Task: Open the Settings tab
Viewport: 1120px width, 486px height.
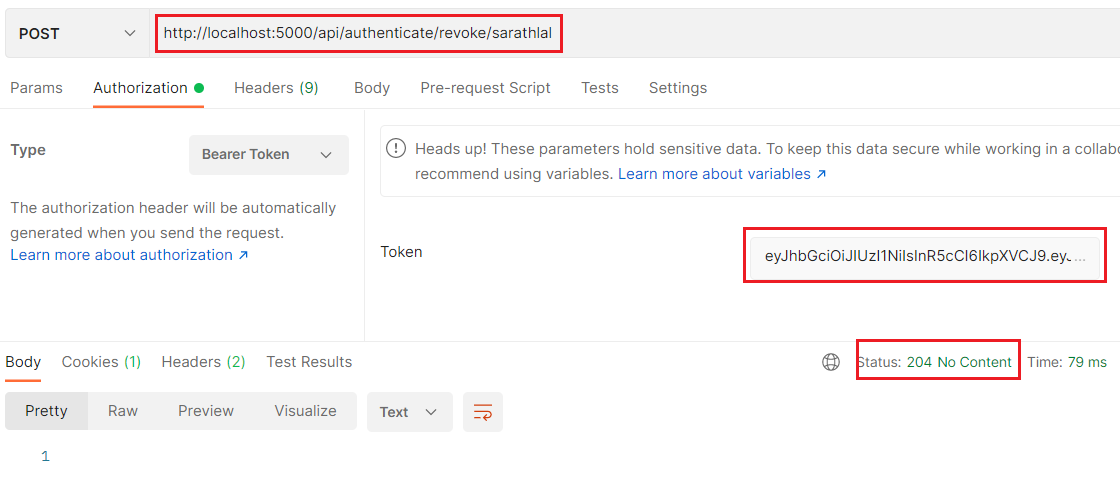Action: (x=678, y=88)
